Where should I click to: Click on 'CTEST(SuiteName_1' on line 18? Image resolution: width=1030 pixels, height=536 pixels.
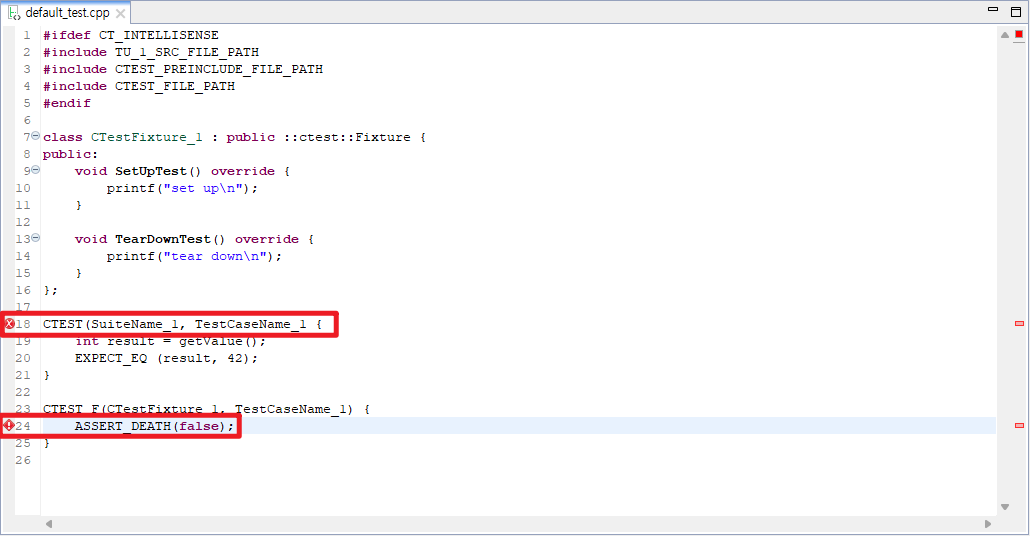[112, 324]
